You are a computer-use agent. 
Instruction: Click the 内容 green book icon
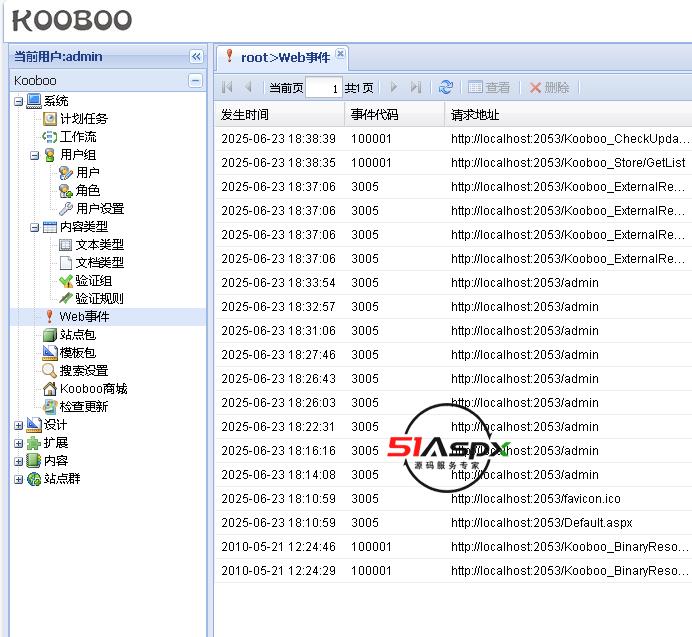(x=34, y=461)
